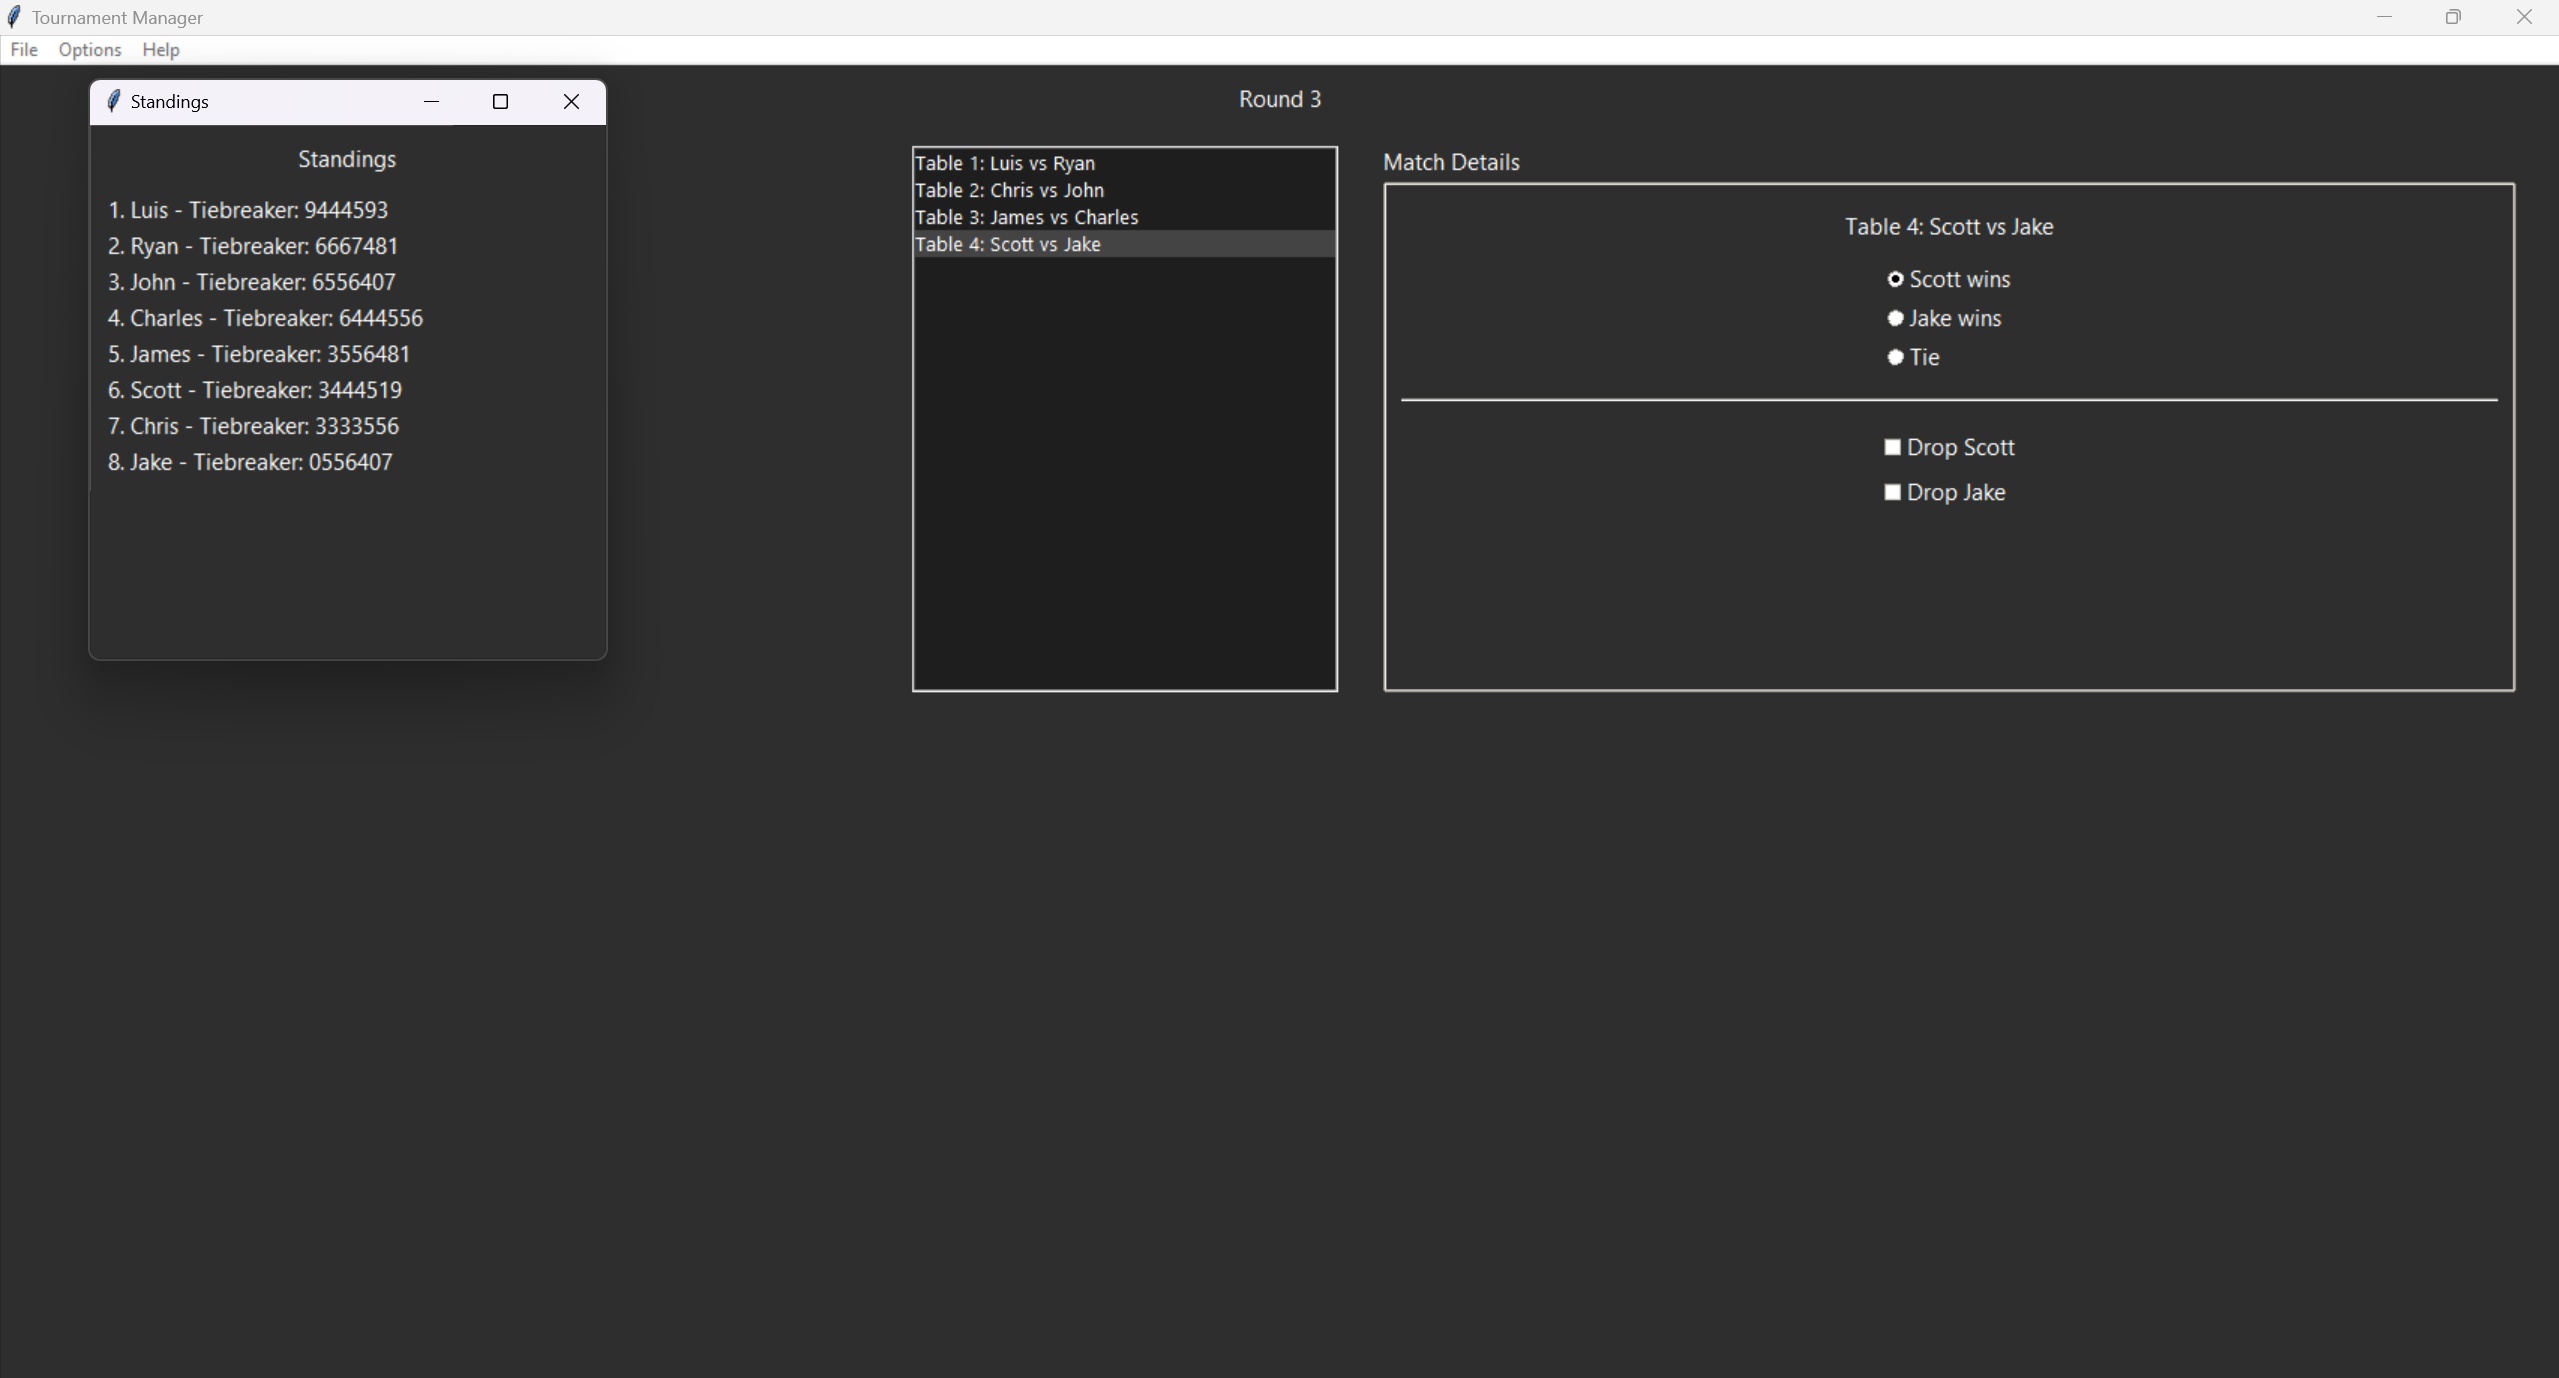2559x1378 pixels.
Task: Click the Round 3 heading
Action: pyautogui.click(x=1280, y=99)
